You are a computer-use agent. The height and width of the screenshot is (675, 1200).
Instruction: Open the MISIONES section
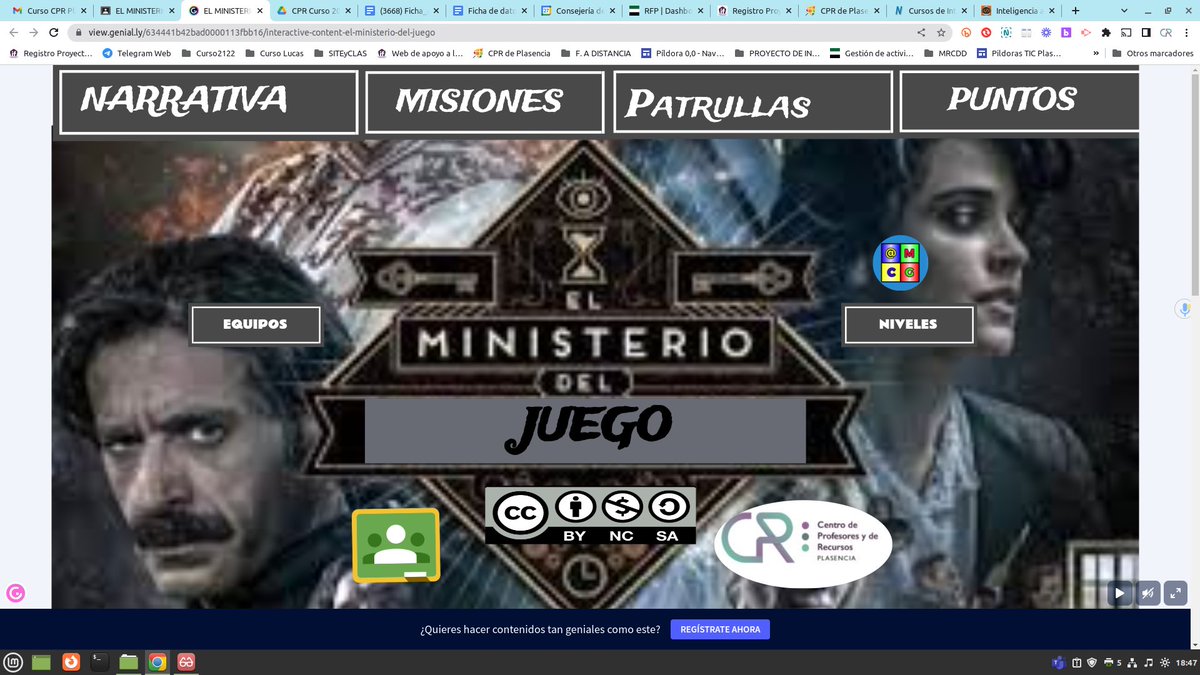(x=485, y=102)
